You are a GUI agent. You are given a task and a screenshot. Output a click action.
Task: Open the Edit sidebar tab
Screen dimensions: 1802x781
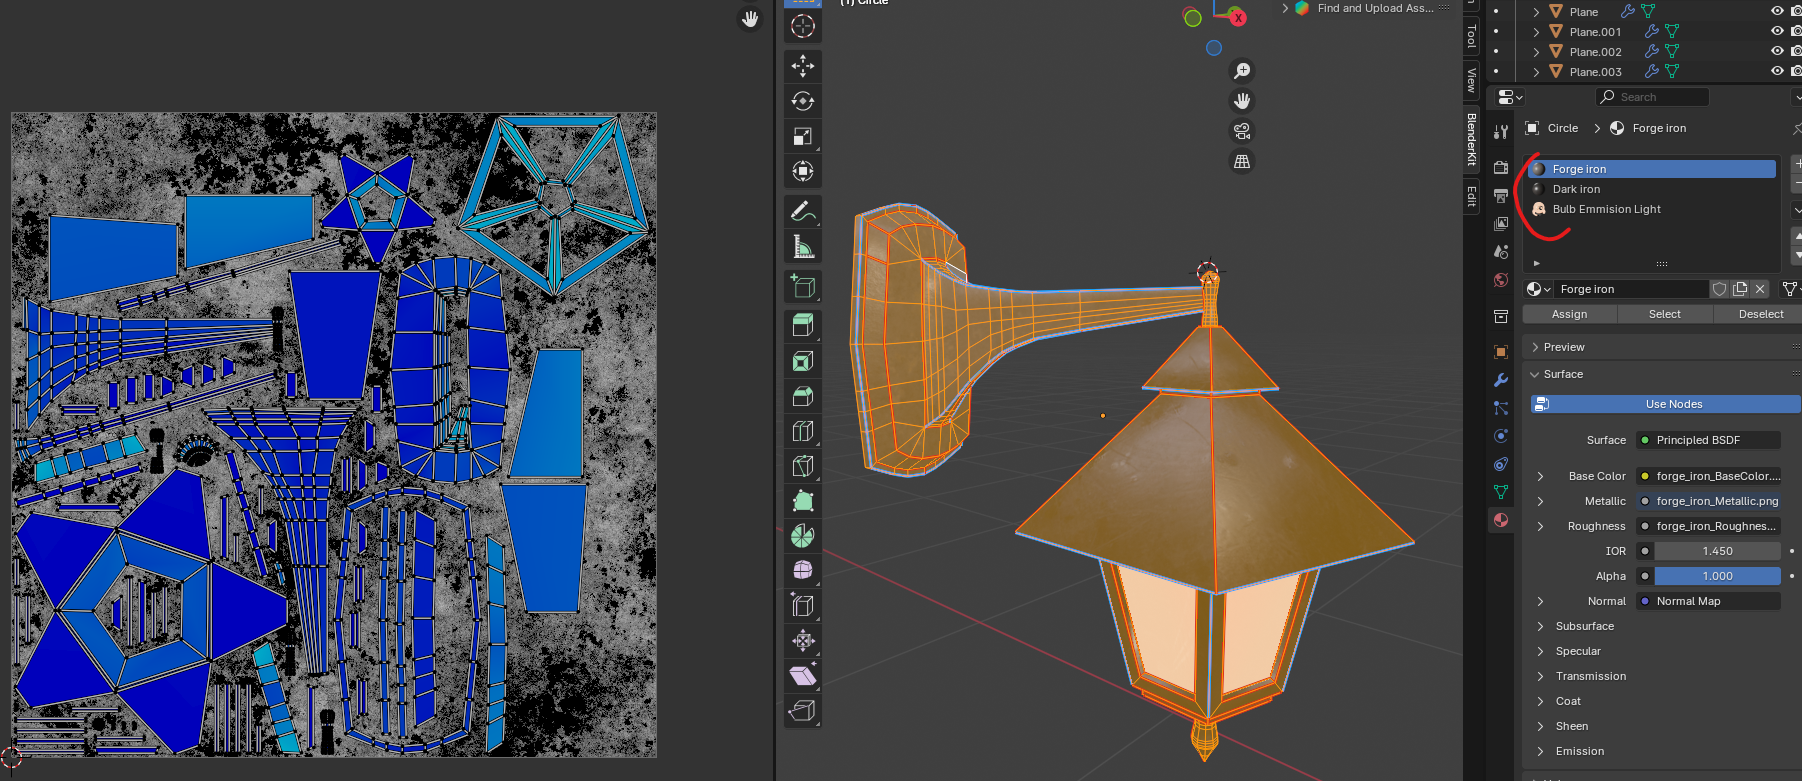point(1471,195)
